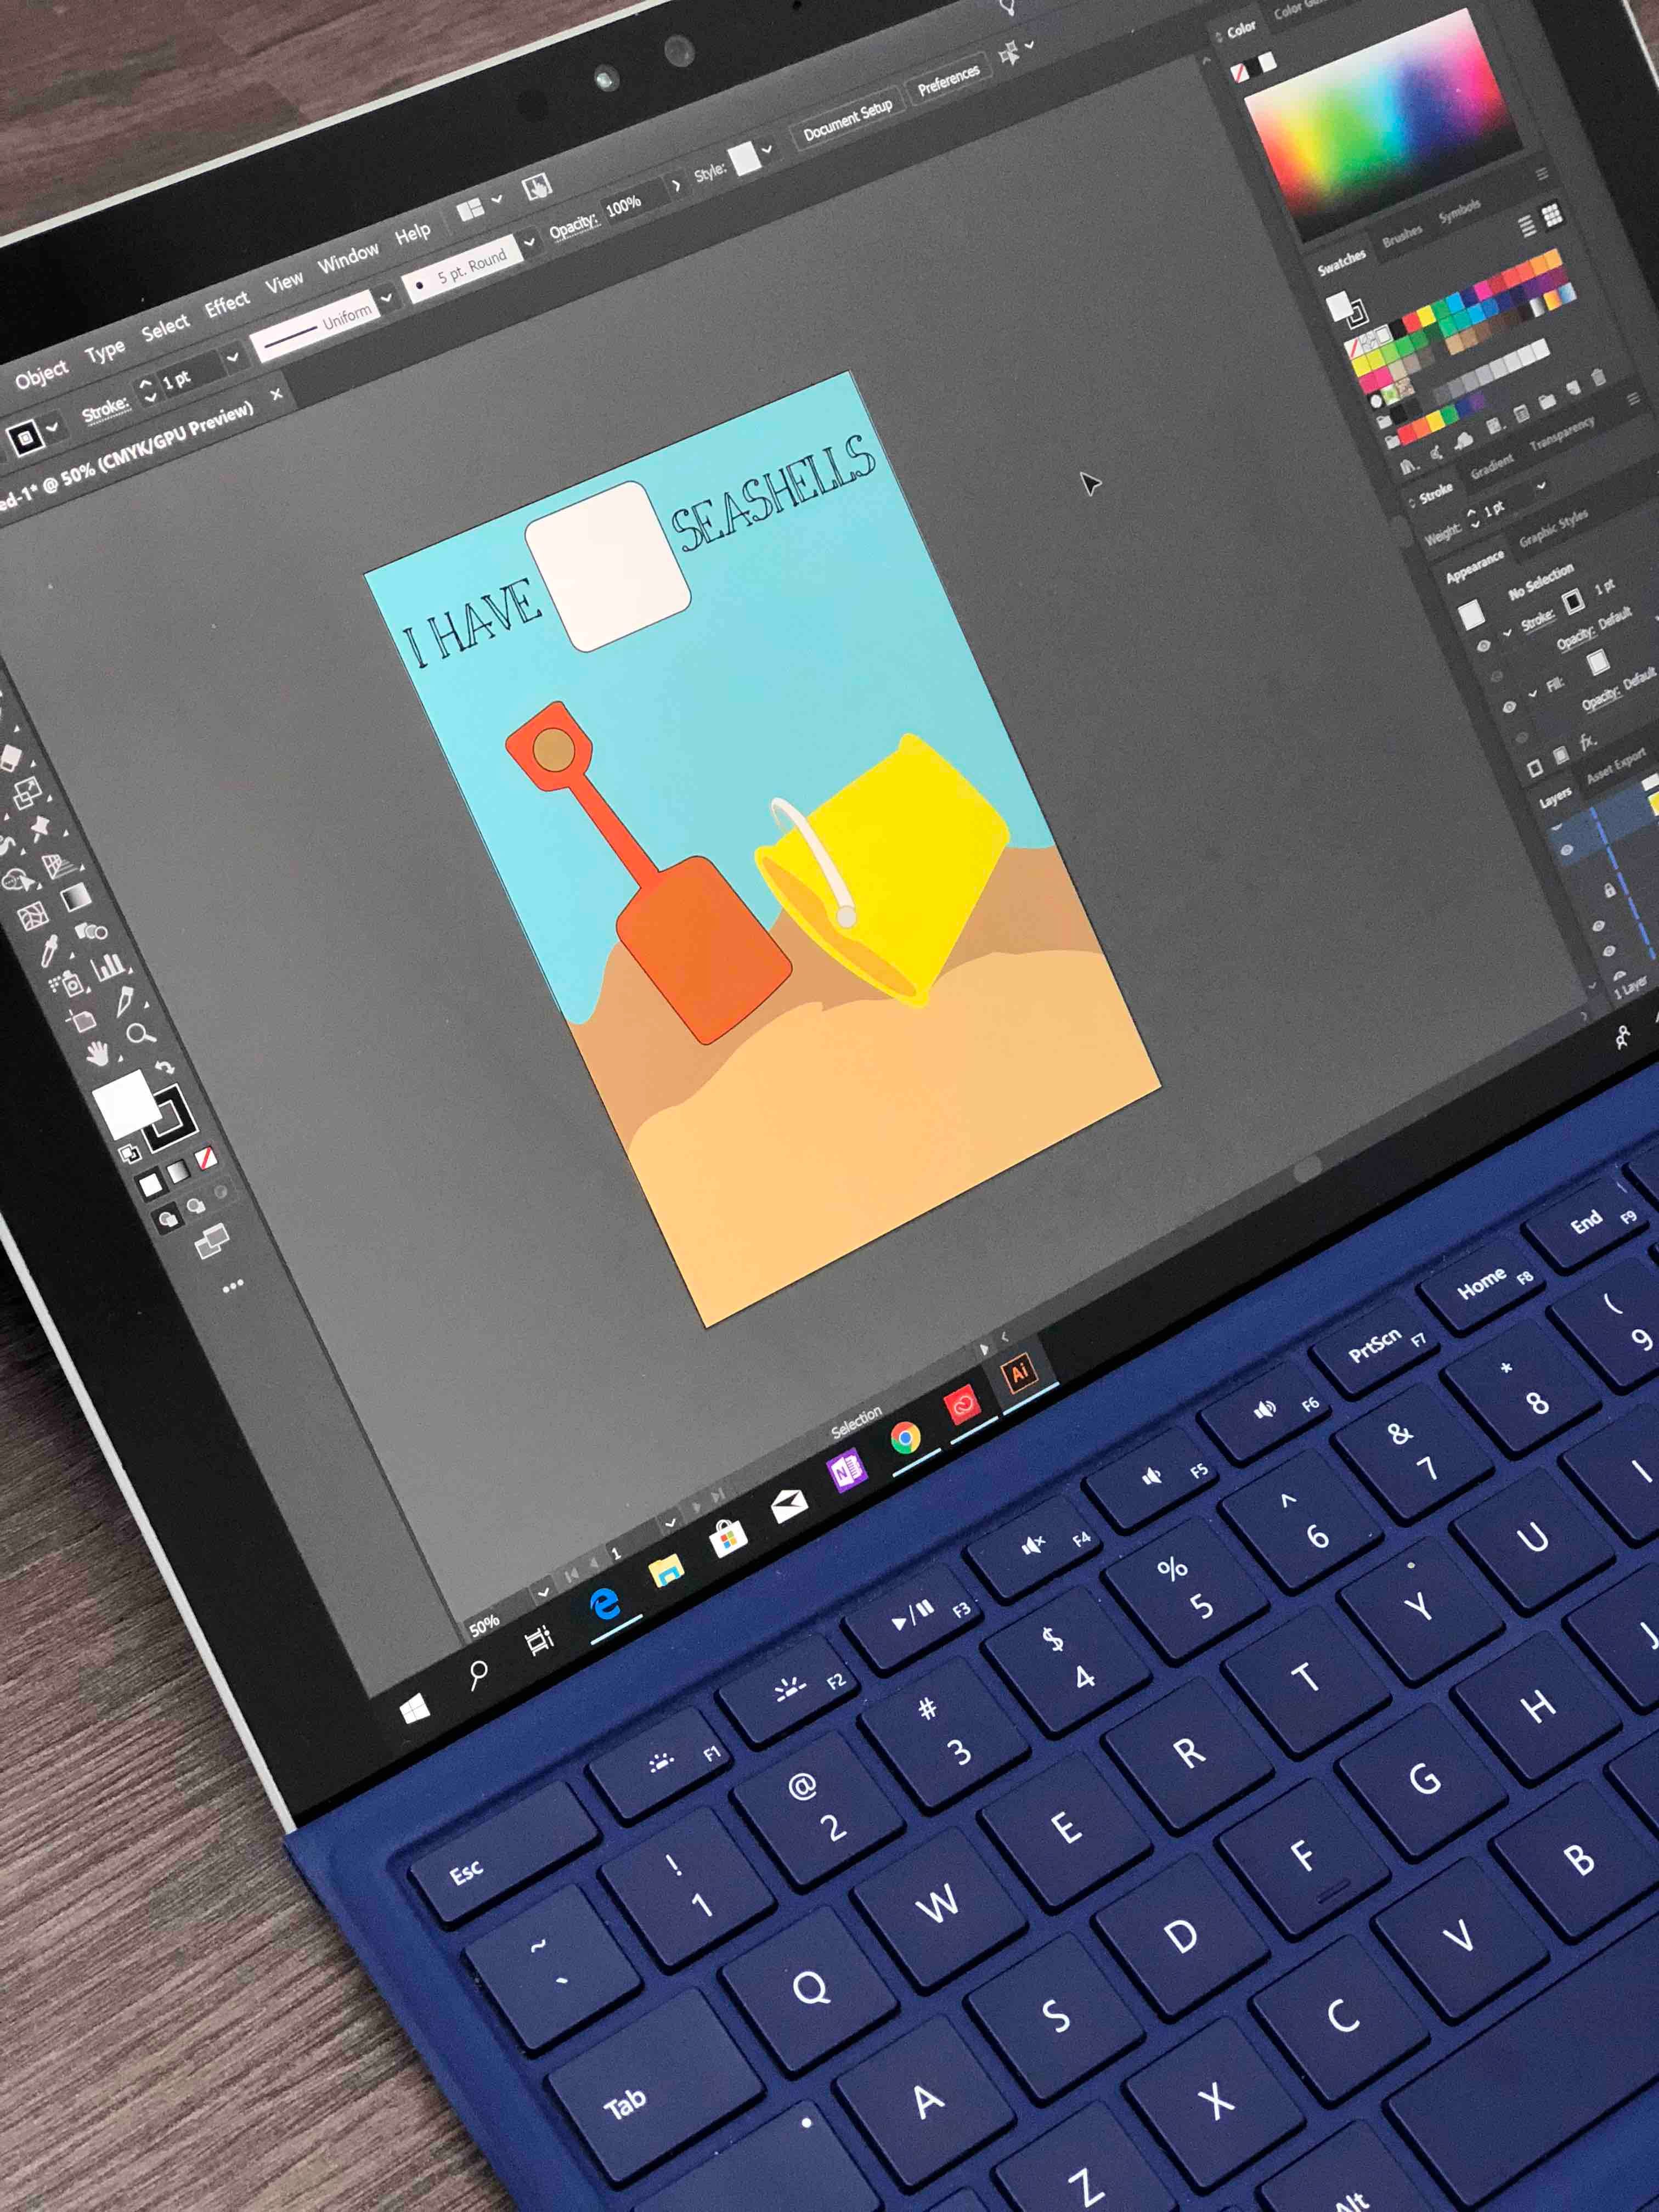
Task: Collapse Fill row chevron in Appearance panel
Action: (1532, 693)
